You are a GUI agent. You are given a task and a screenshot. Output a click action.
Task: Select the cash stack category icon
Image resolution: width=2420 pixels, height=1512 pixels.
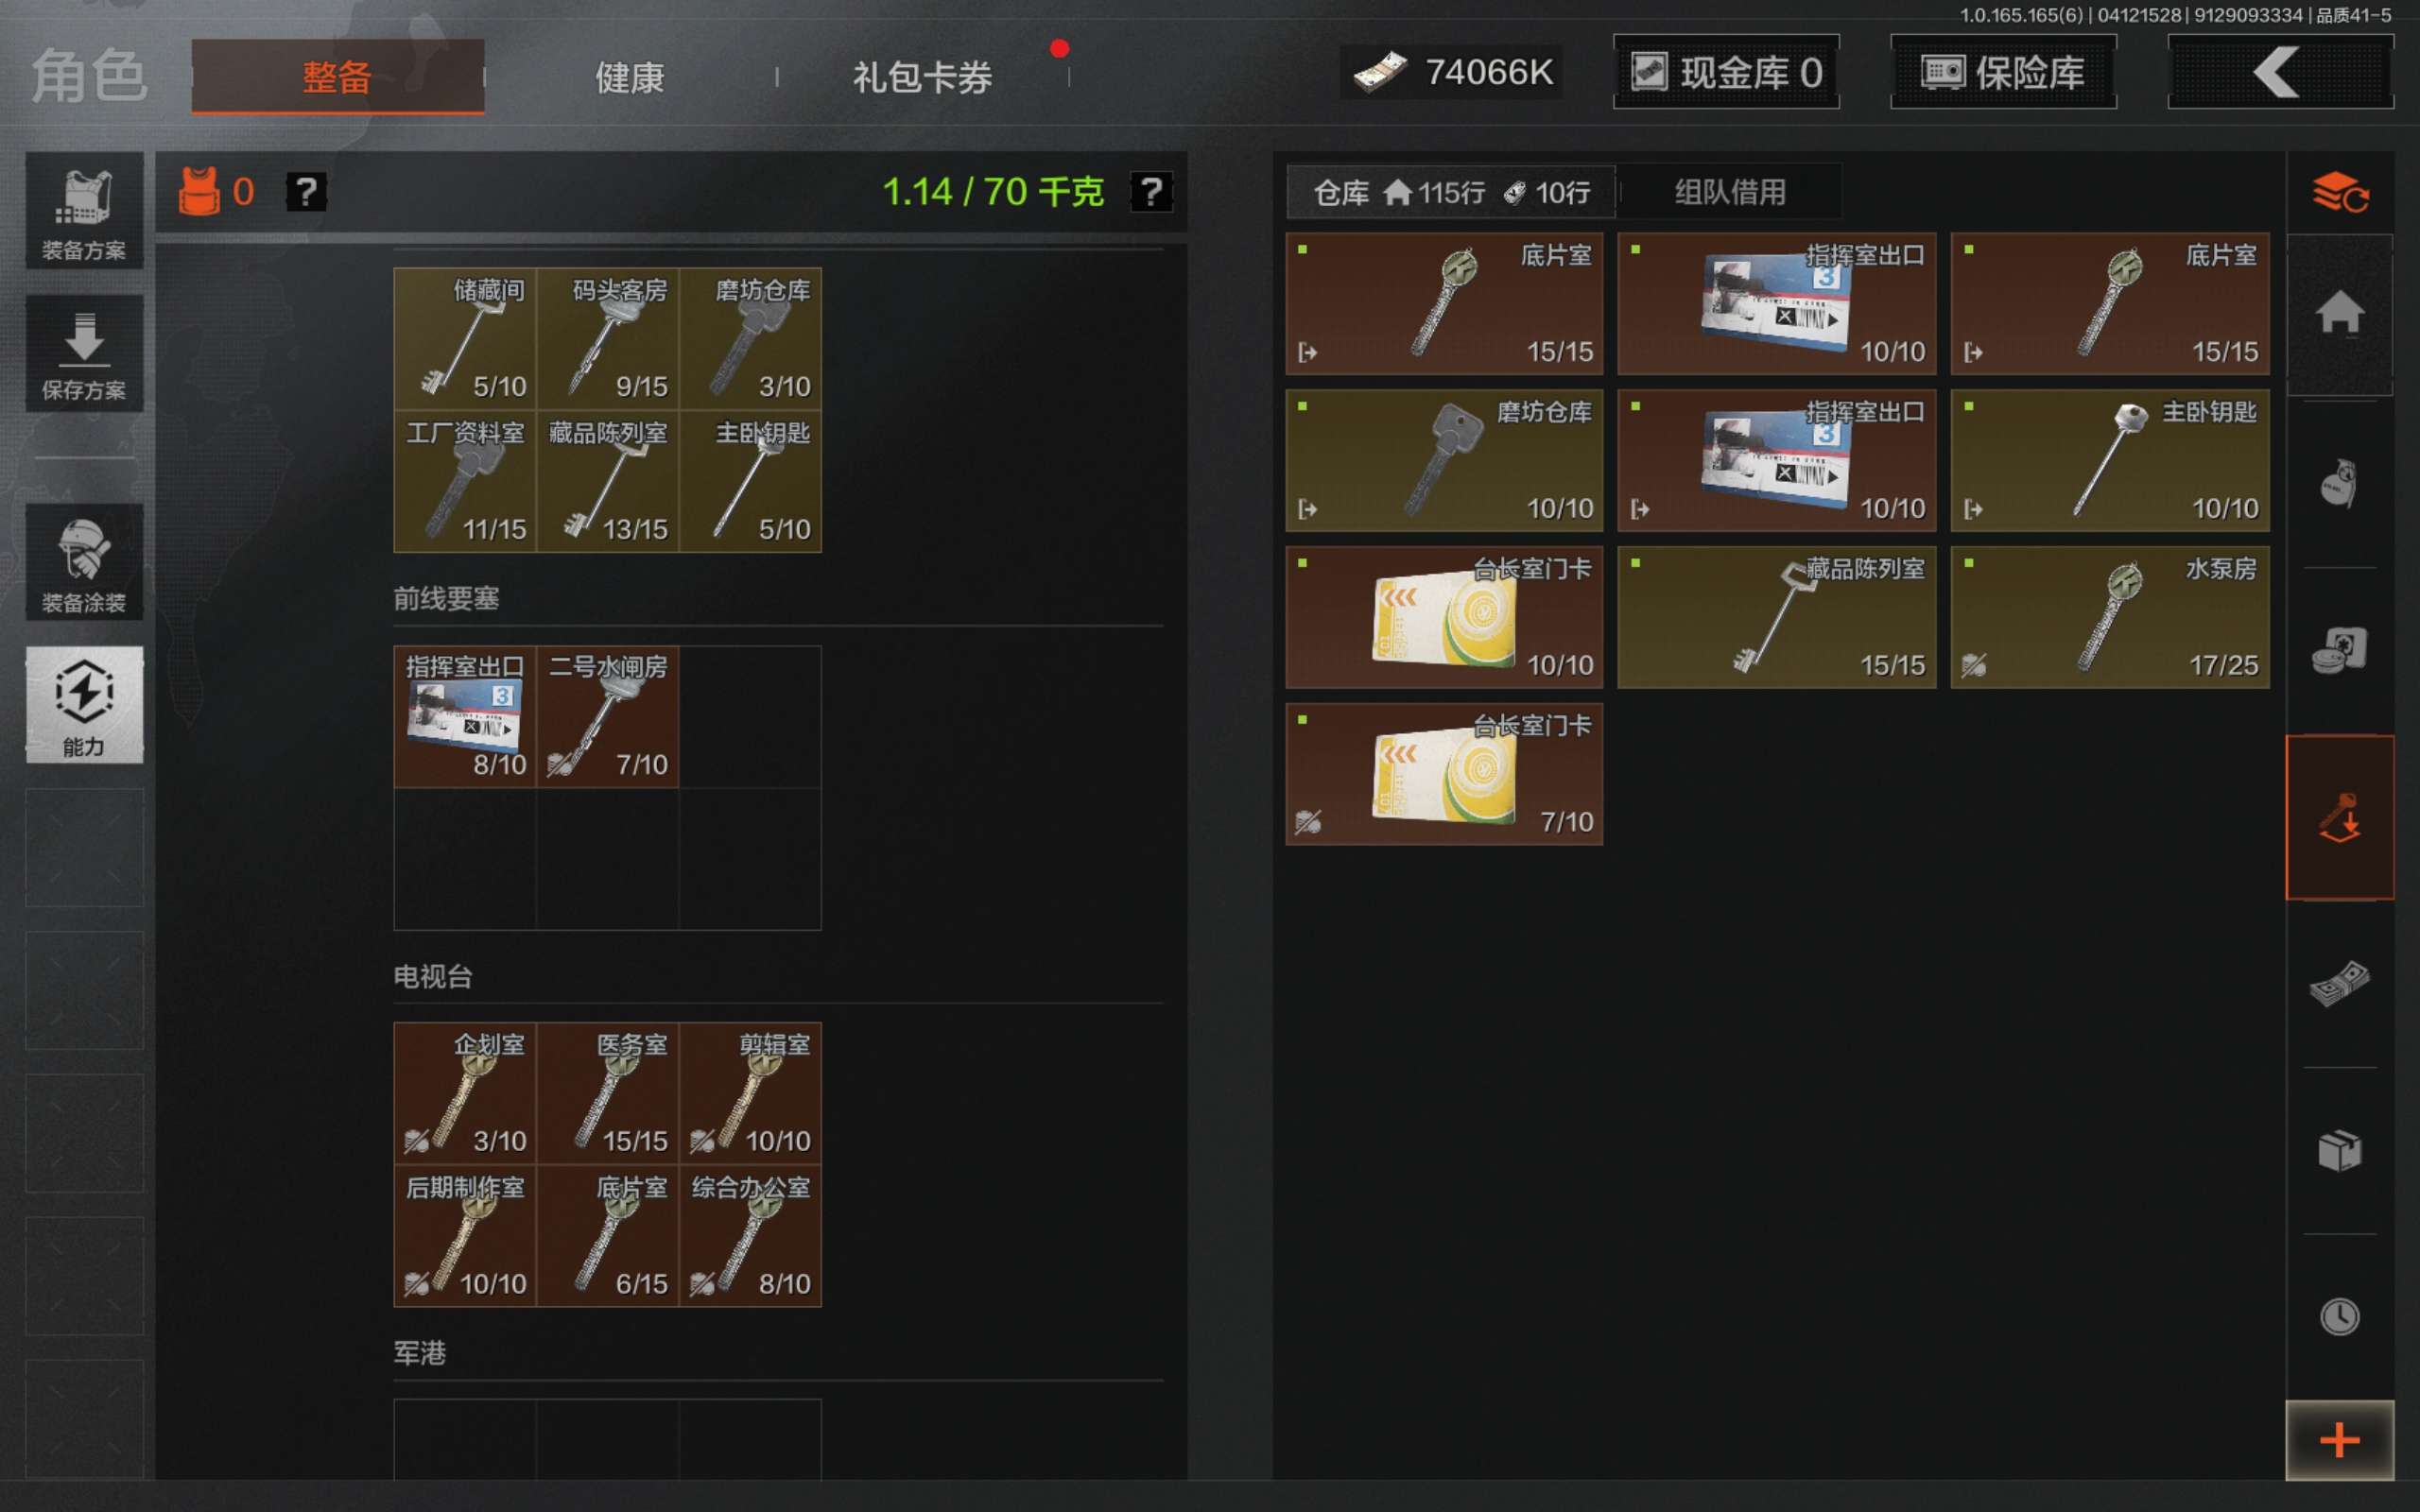click(2339, 983)
